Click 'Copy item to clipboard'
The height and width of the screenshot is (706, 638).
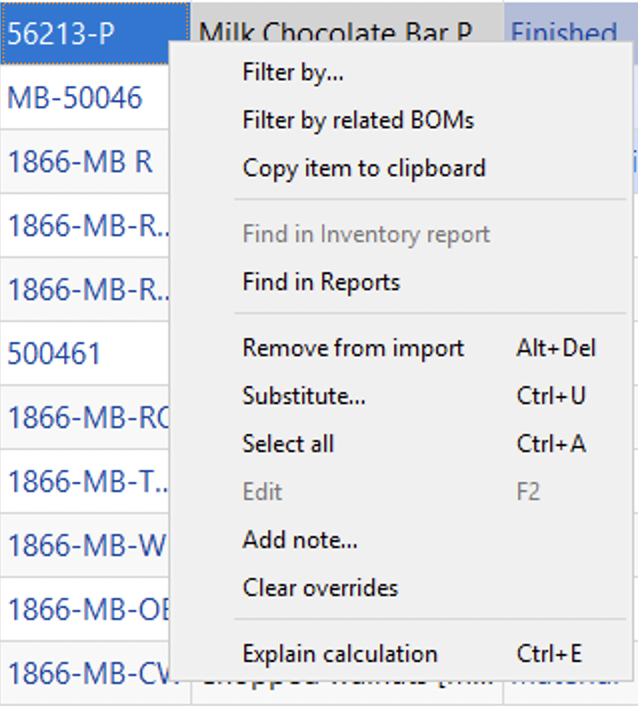pyautogui.click(x=364, y=168)
